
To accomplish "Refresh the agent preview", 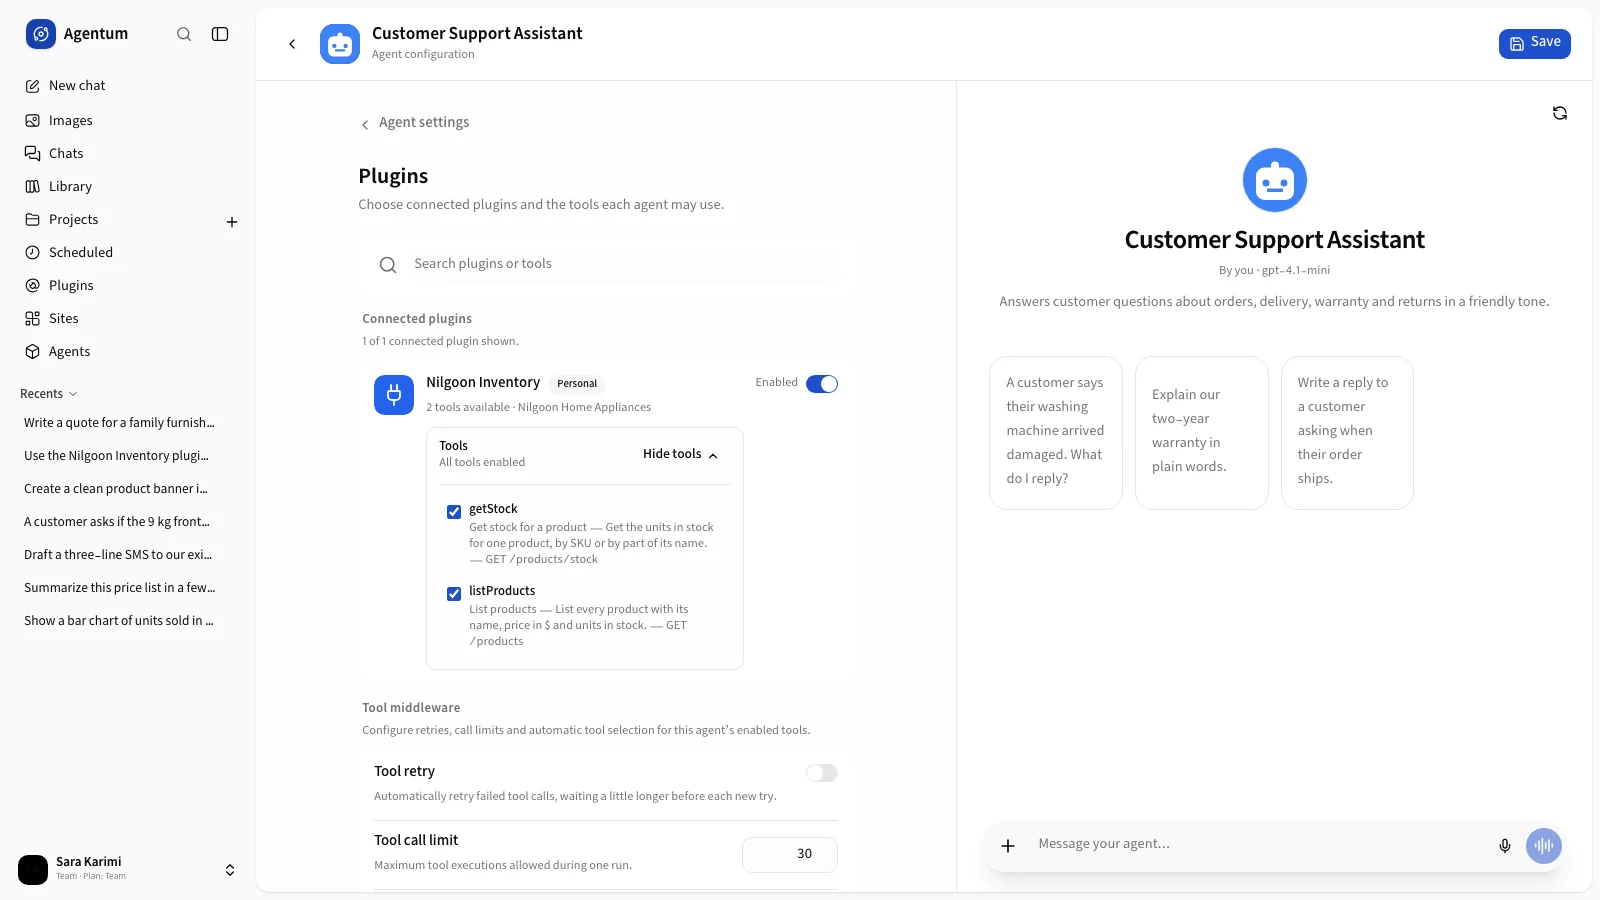I will pyautogui.click(x=1560, y=113).
